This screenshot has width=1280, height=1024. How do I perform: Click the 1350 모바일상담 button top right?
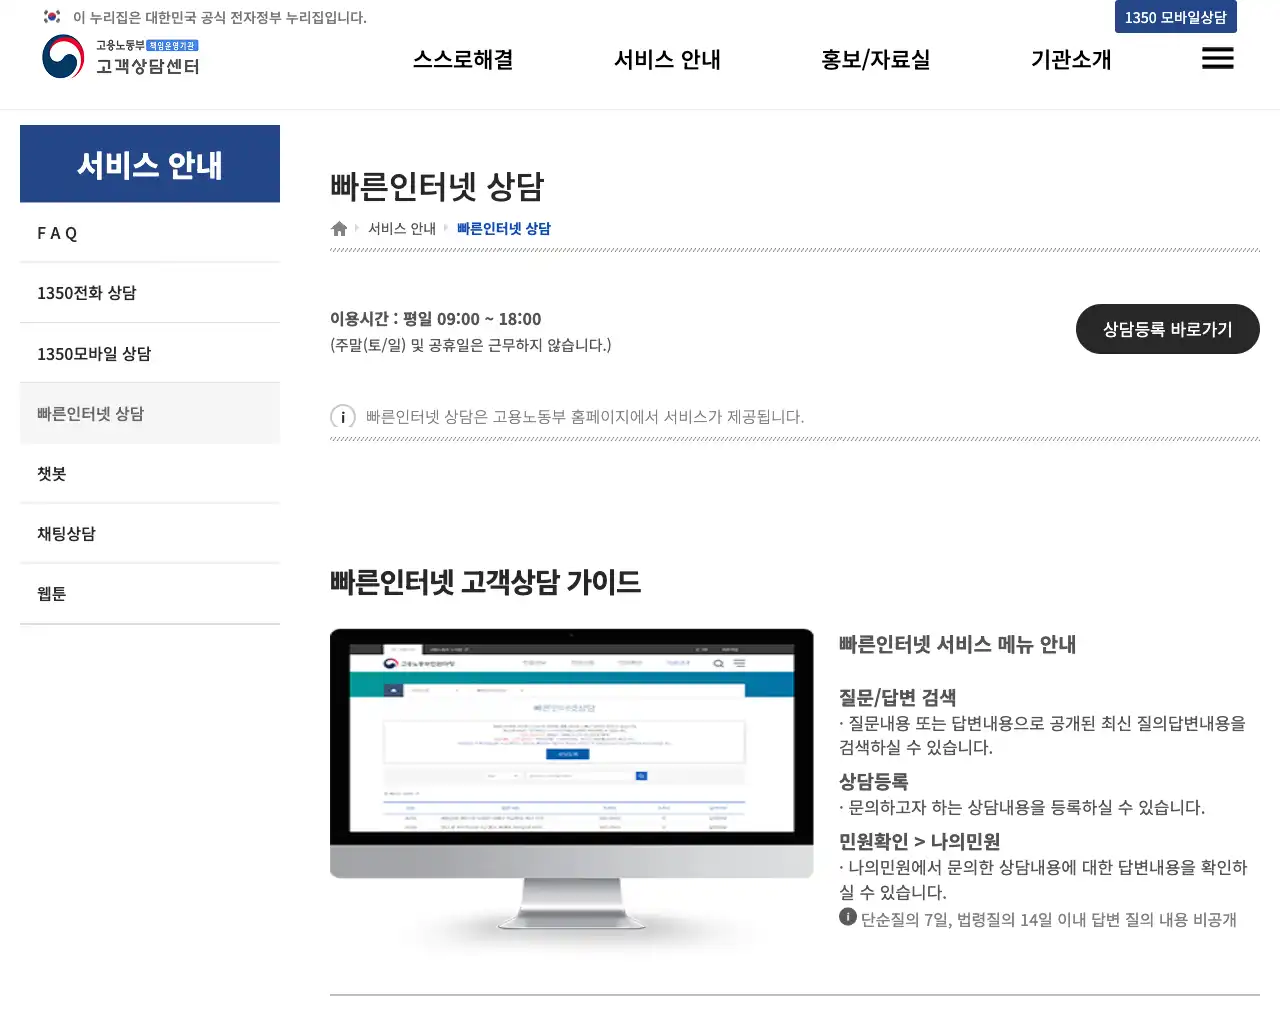1176,16
